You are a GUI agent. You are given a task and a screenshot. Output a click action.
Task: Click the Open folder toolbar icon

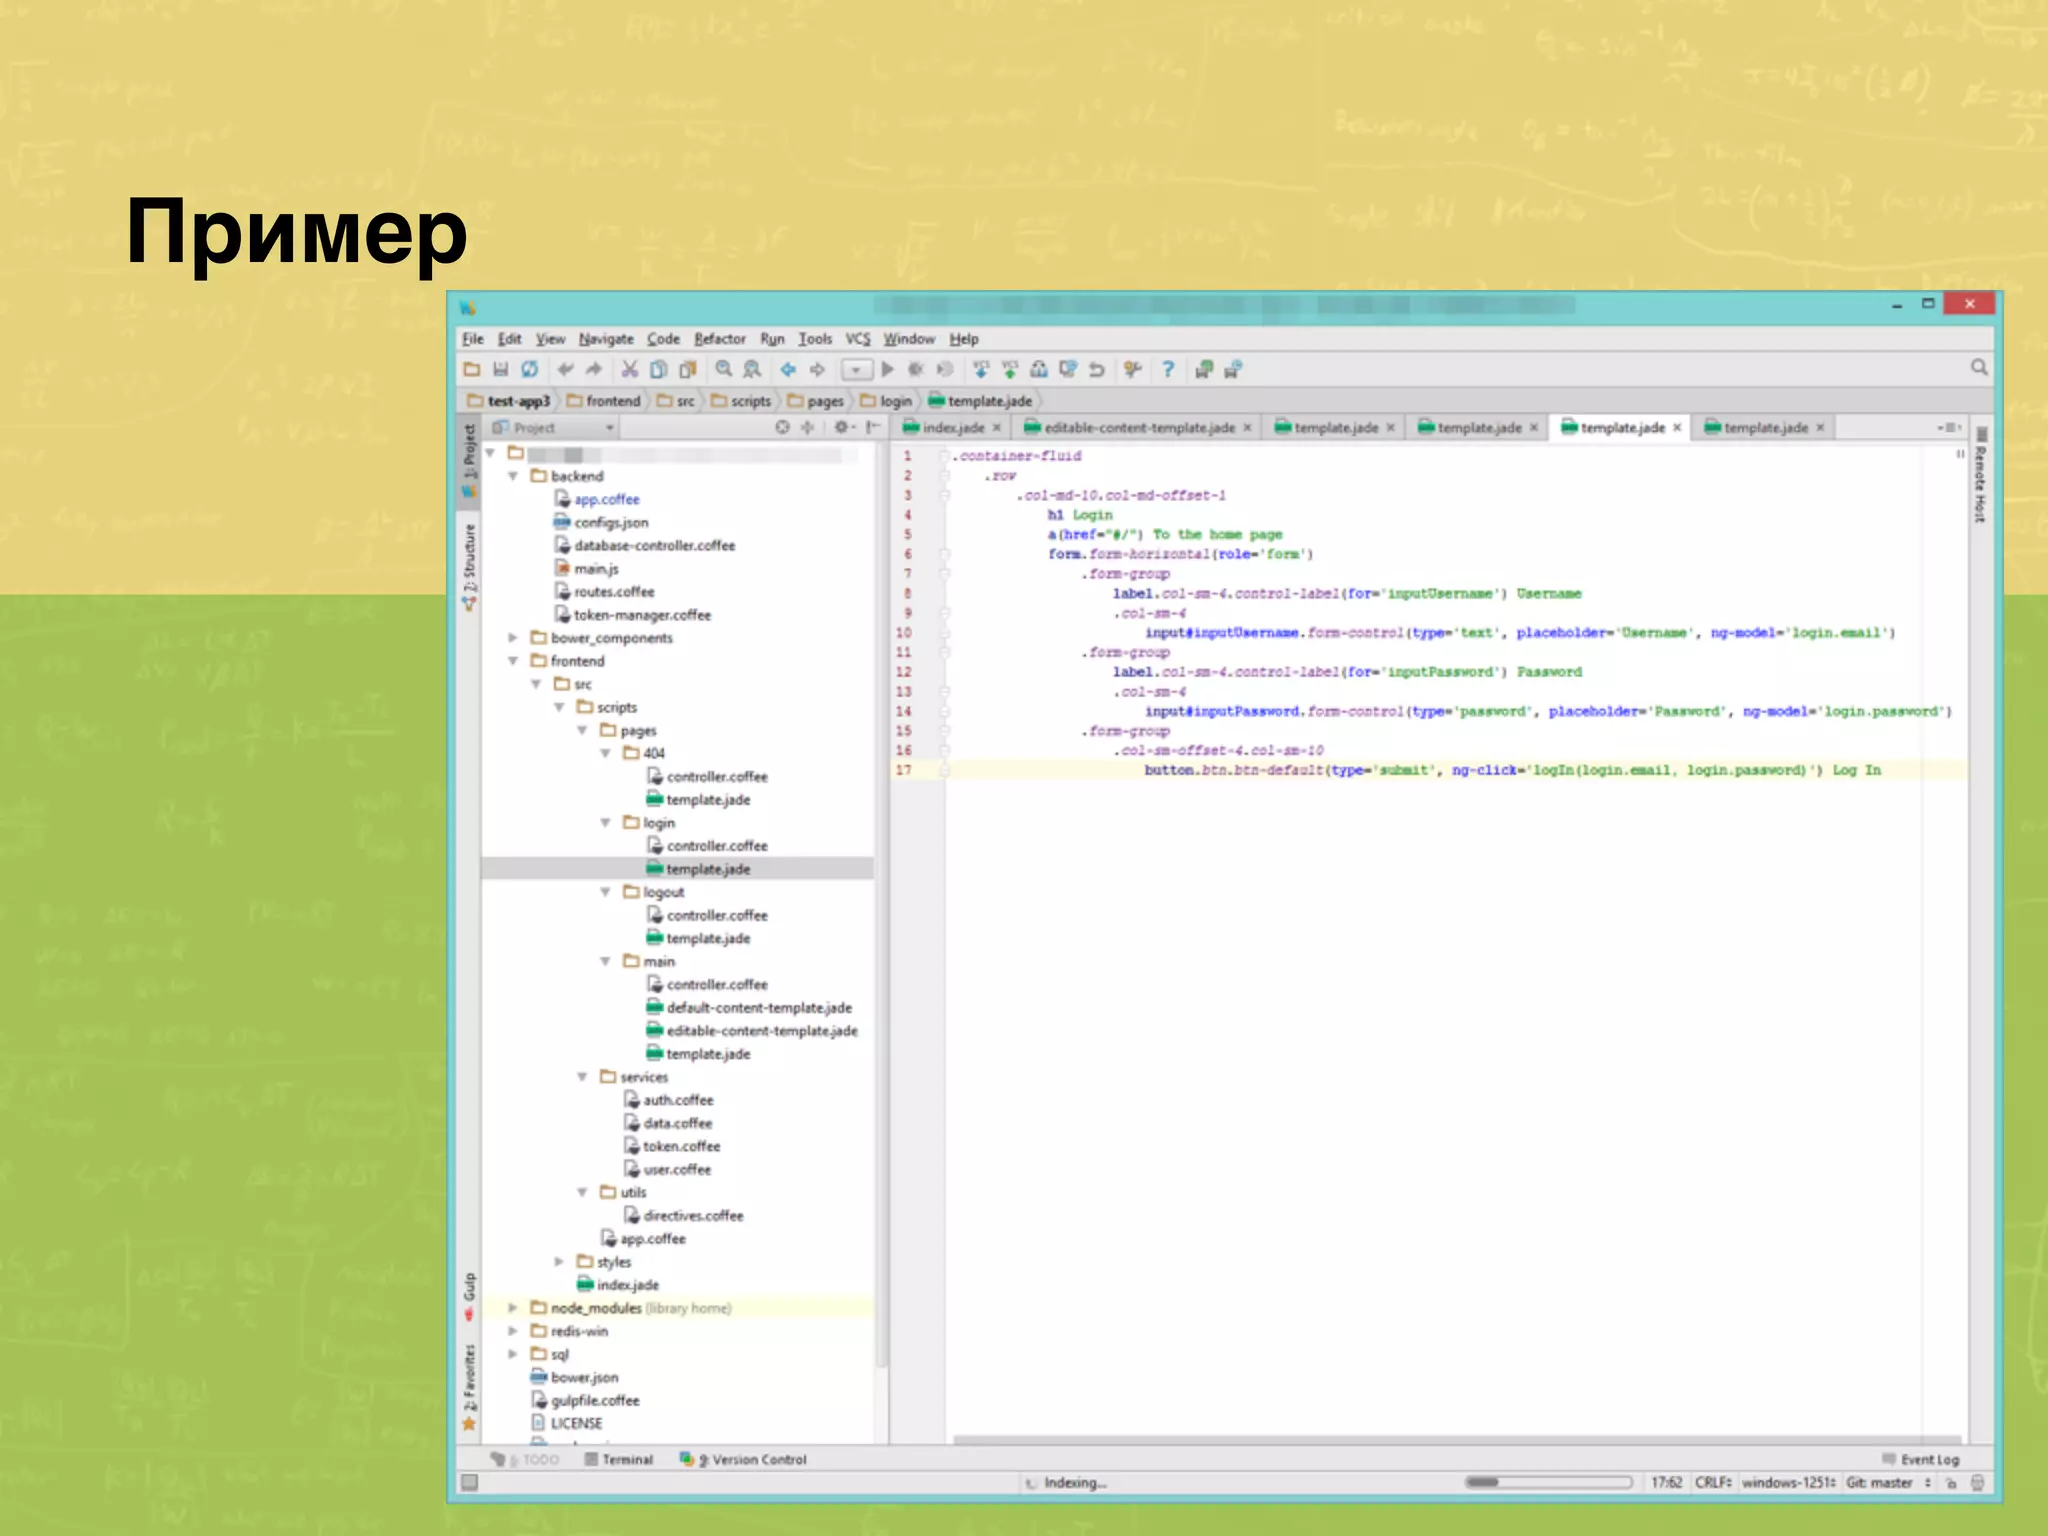point(471,370)
